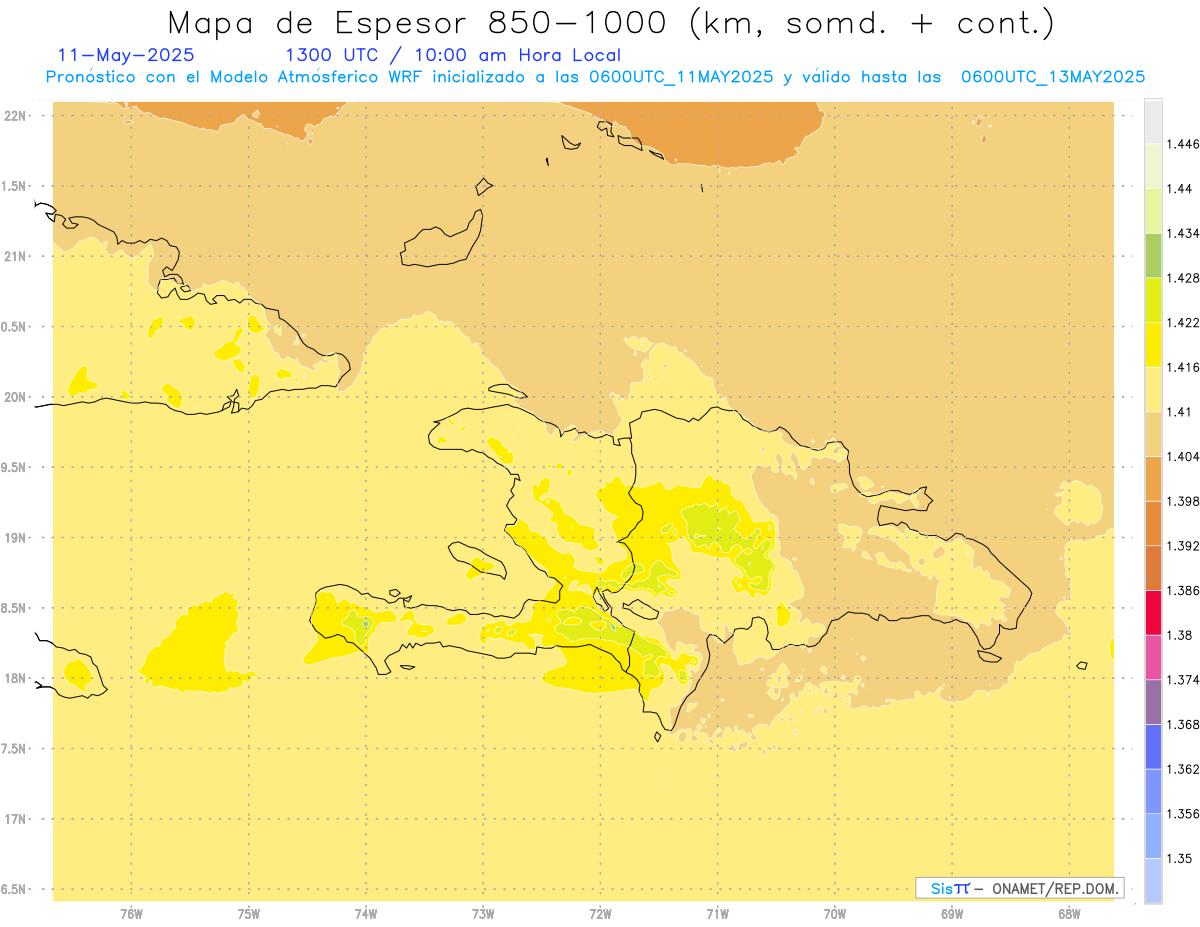Select the yellow-green swatch between 1.422 and 1.428
The height and width of the screenshot is (927, 1200).
point(1153,300)
